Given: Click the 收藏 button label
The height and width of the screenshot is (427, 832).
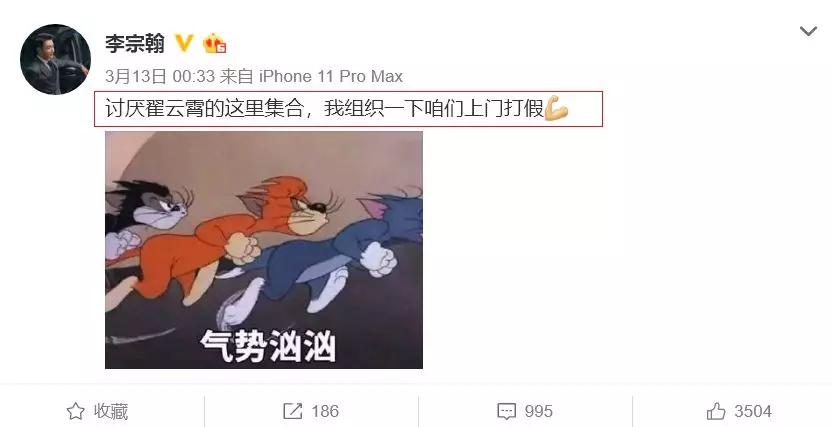Looking at the screenshot, I should point(111,411).
